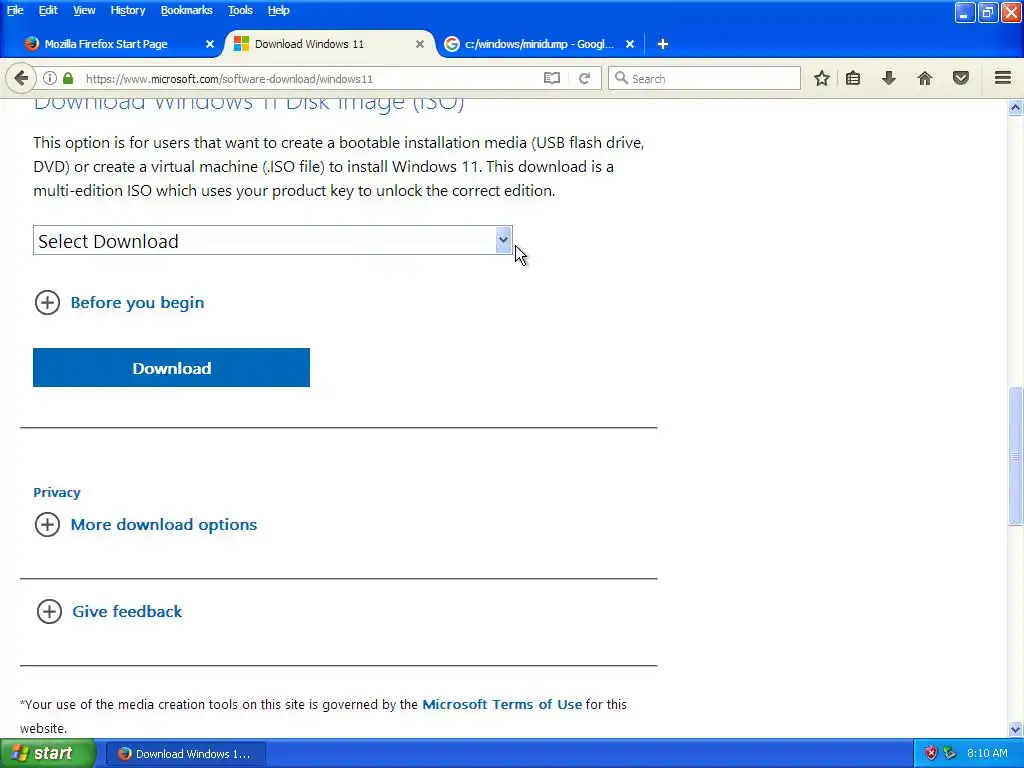This screenshot has height=768, width=1024.
Task: Reload the current page
Action: coord(584,78)
